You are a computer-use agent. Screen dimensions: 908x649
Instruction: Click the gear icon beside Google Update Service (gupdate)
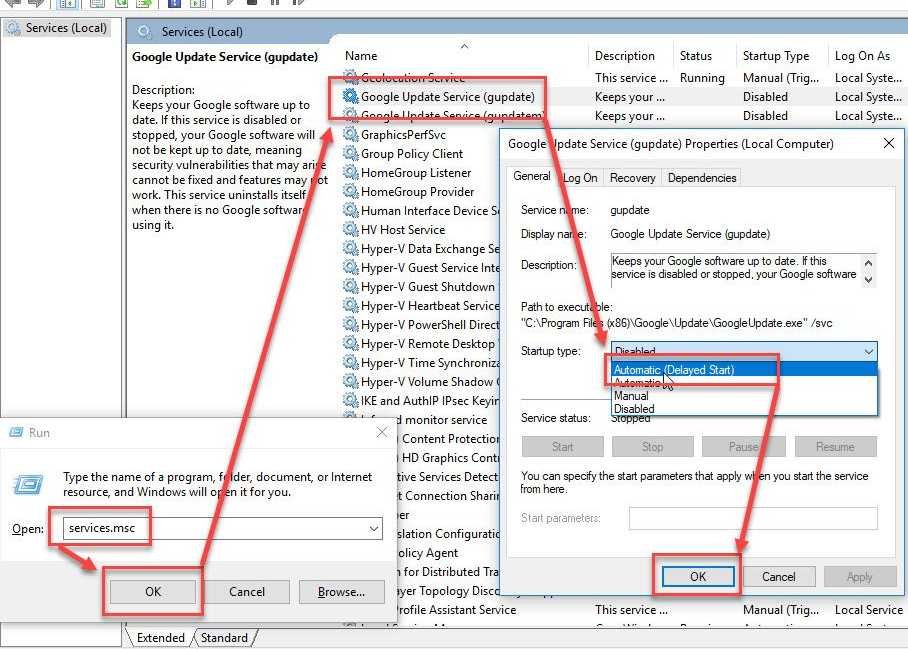[x=350, y=96]
